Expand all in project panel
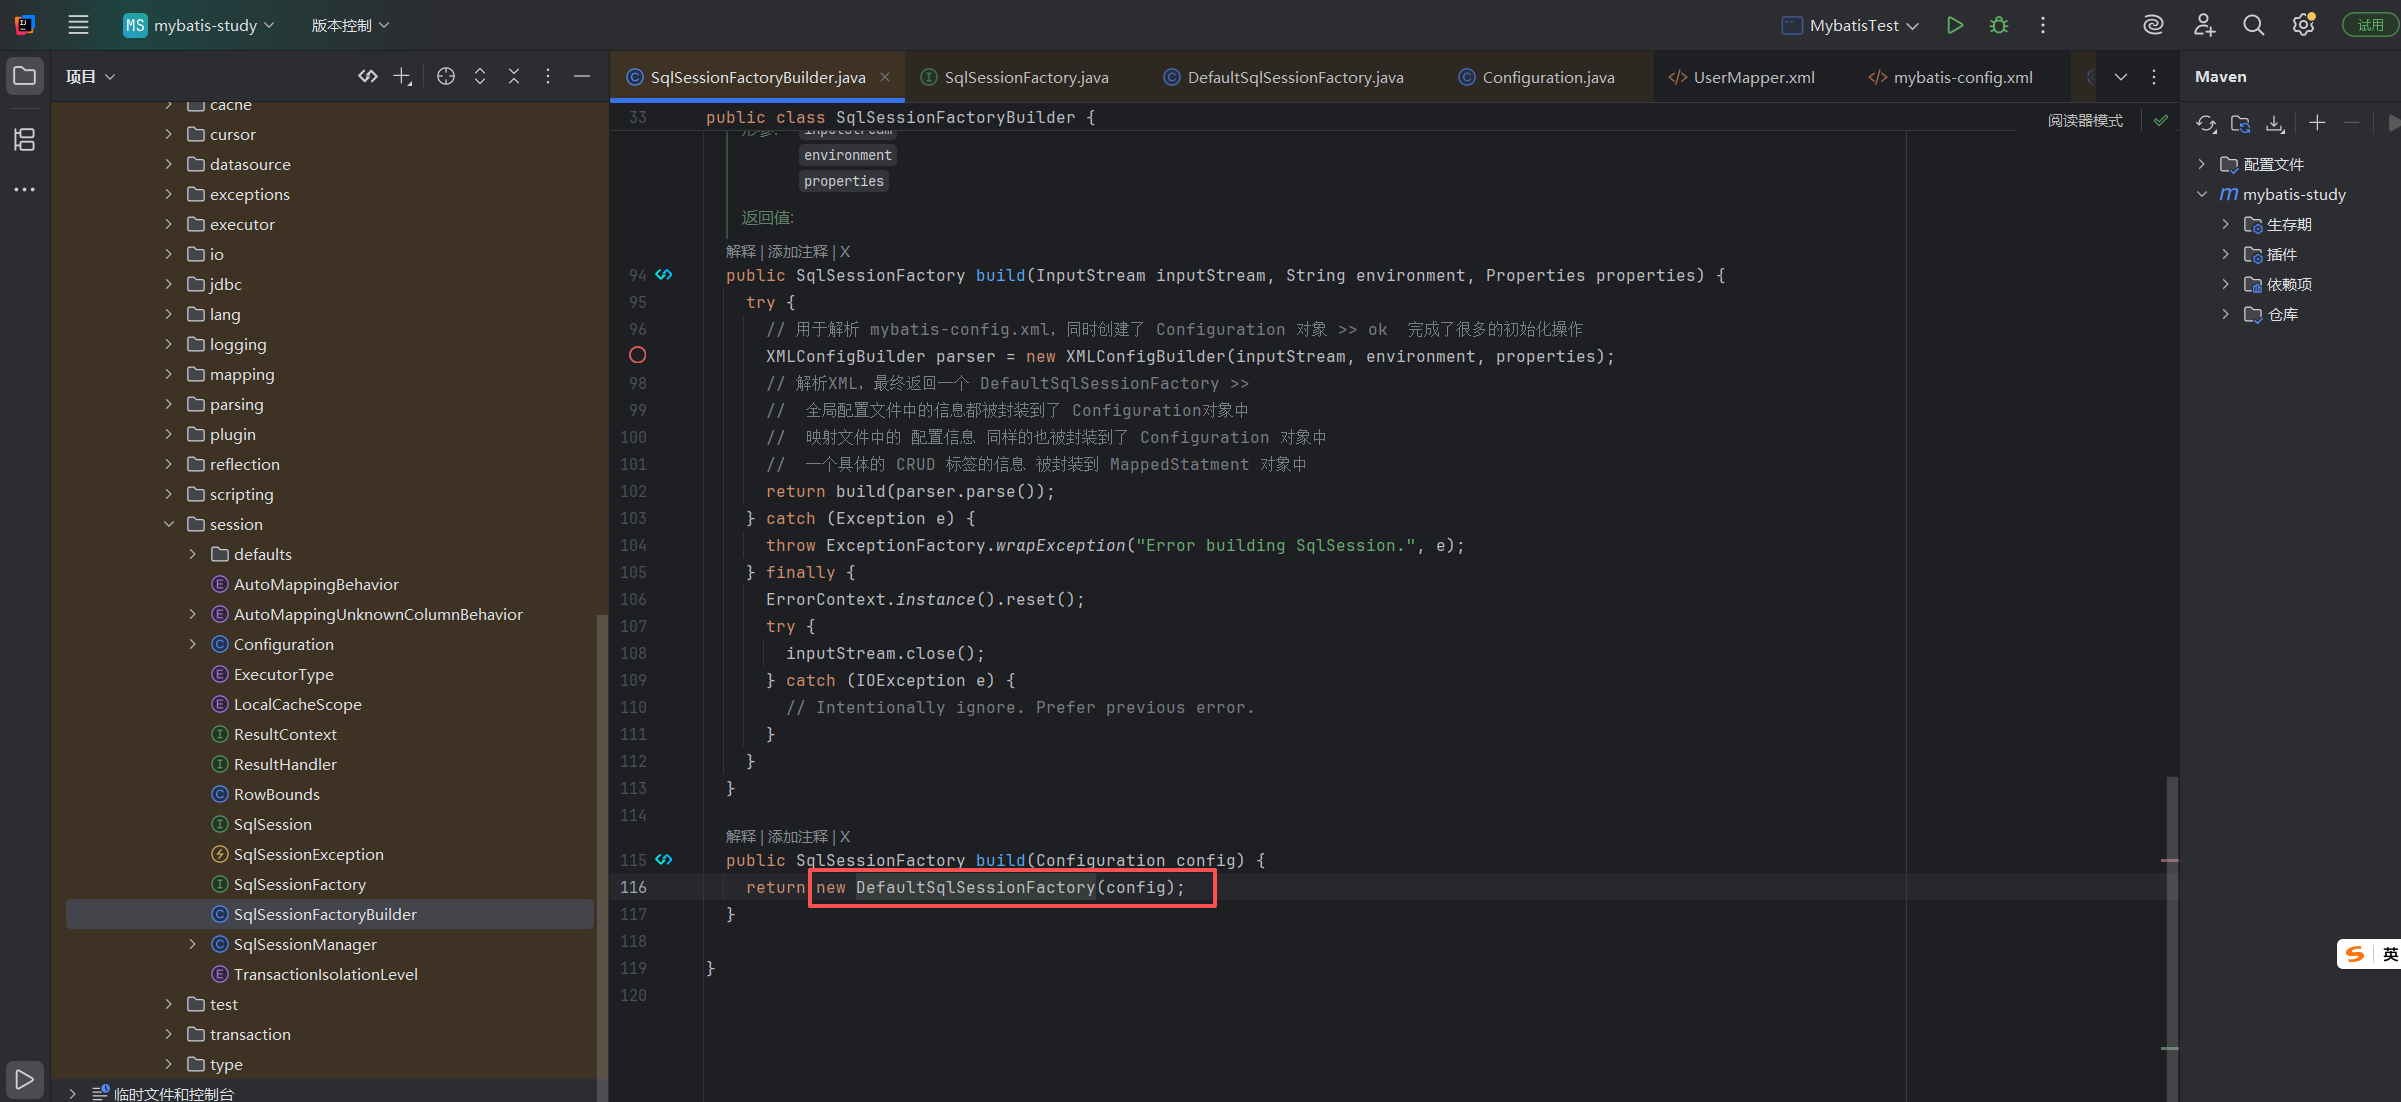The width and height of the screenshot is (2401, 1102). [x=480, y=76]
